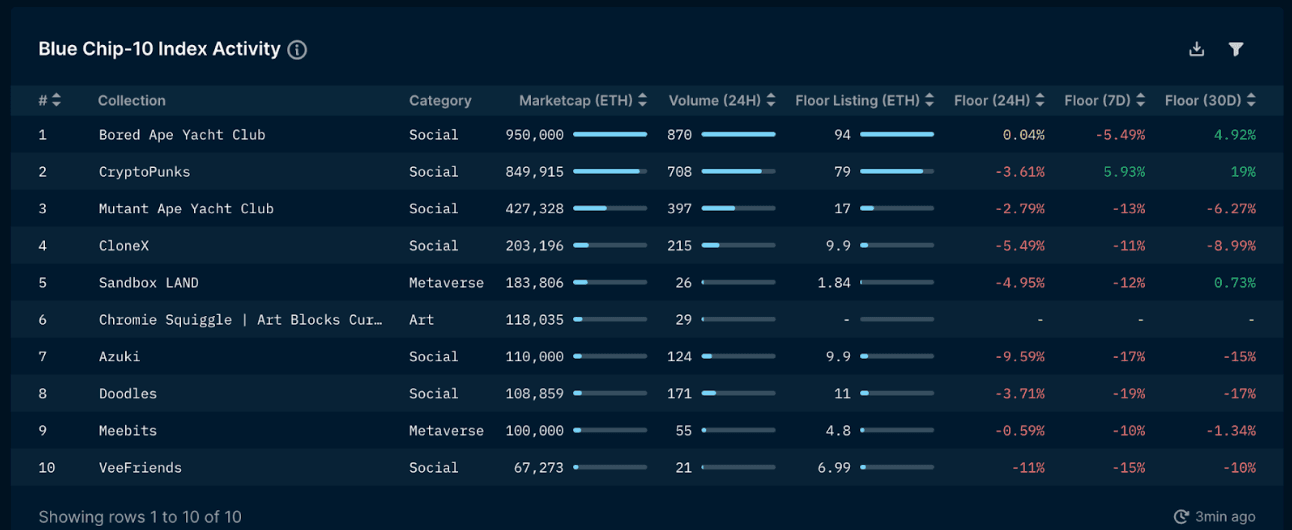Click the Collection column header
Viewport: 1292px width, 530px height.
tap(132, 100)
